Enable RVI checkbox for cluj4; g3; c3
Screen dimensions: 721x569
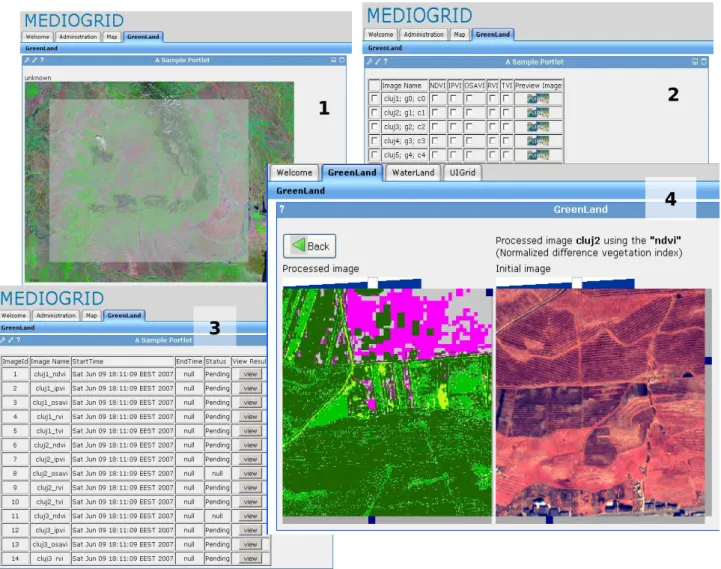tap(492, 141)
